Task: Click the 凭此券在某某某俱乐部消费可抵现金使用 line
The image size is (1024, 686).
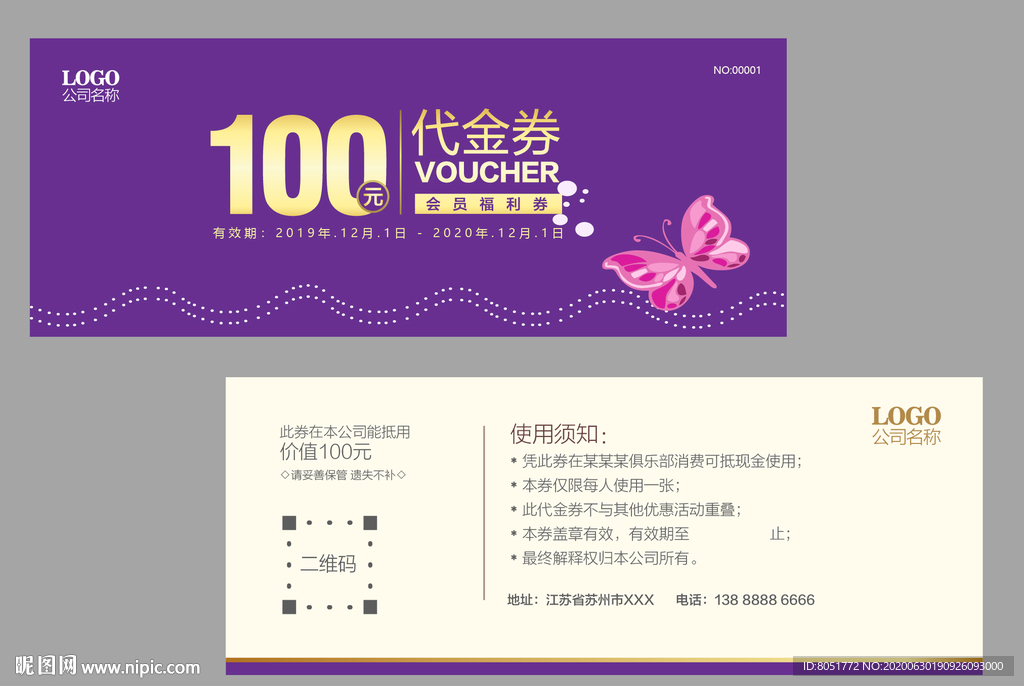Action: tap(656, 461)
